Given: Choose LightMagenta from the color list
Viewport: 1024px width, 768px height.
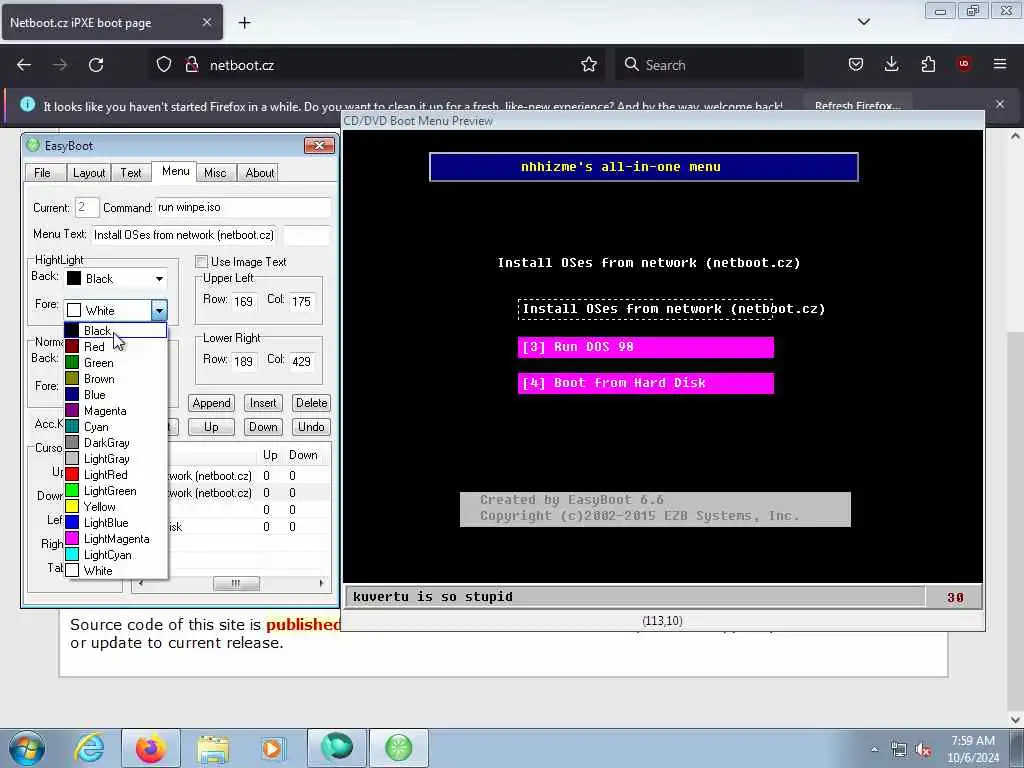Looking at the screenshot, I should (x=116, y=539).
